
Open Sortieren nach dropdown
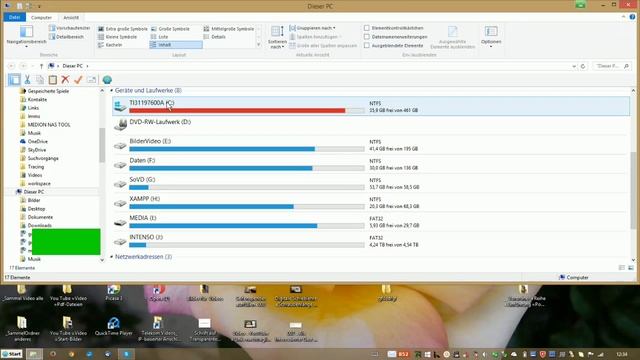point(277,37)
